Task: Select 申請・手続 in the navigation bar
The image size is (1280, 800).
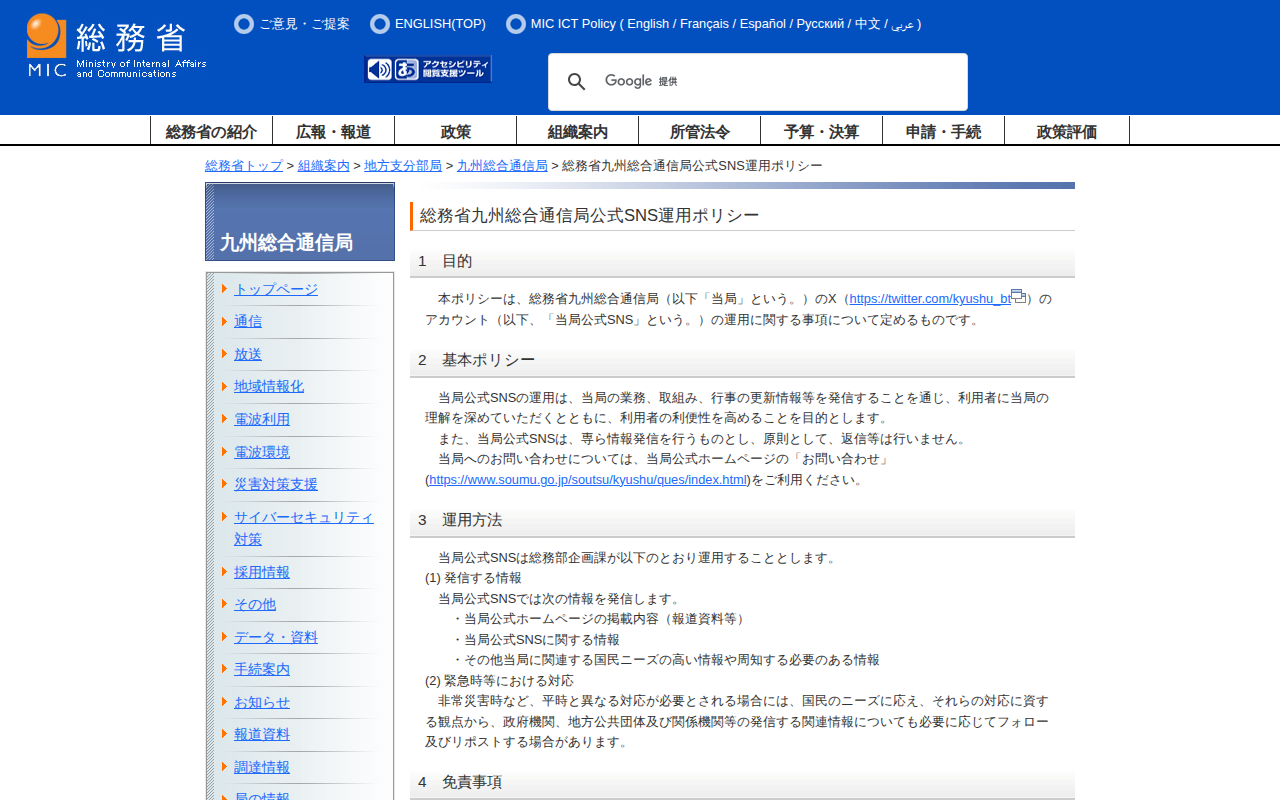Action: coord(943,131)
